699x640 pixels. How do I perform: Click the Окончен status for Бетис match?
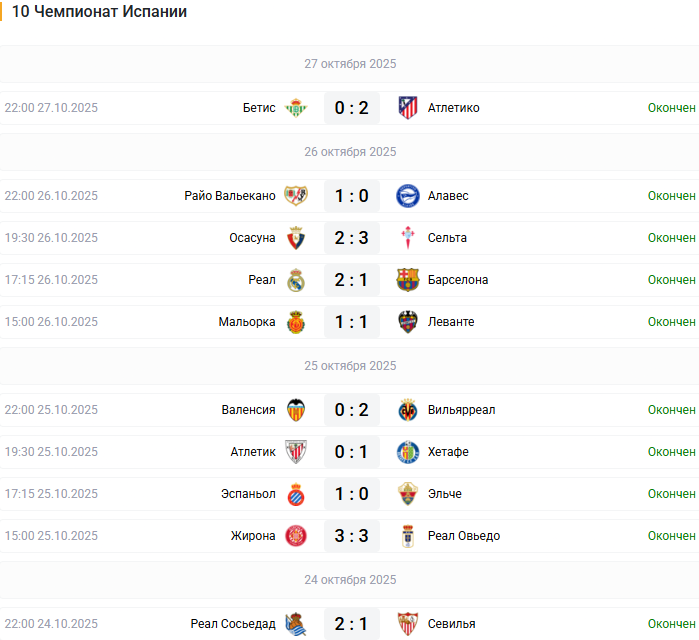click(x=671, y=108)
